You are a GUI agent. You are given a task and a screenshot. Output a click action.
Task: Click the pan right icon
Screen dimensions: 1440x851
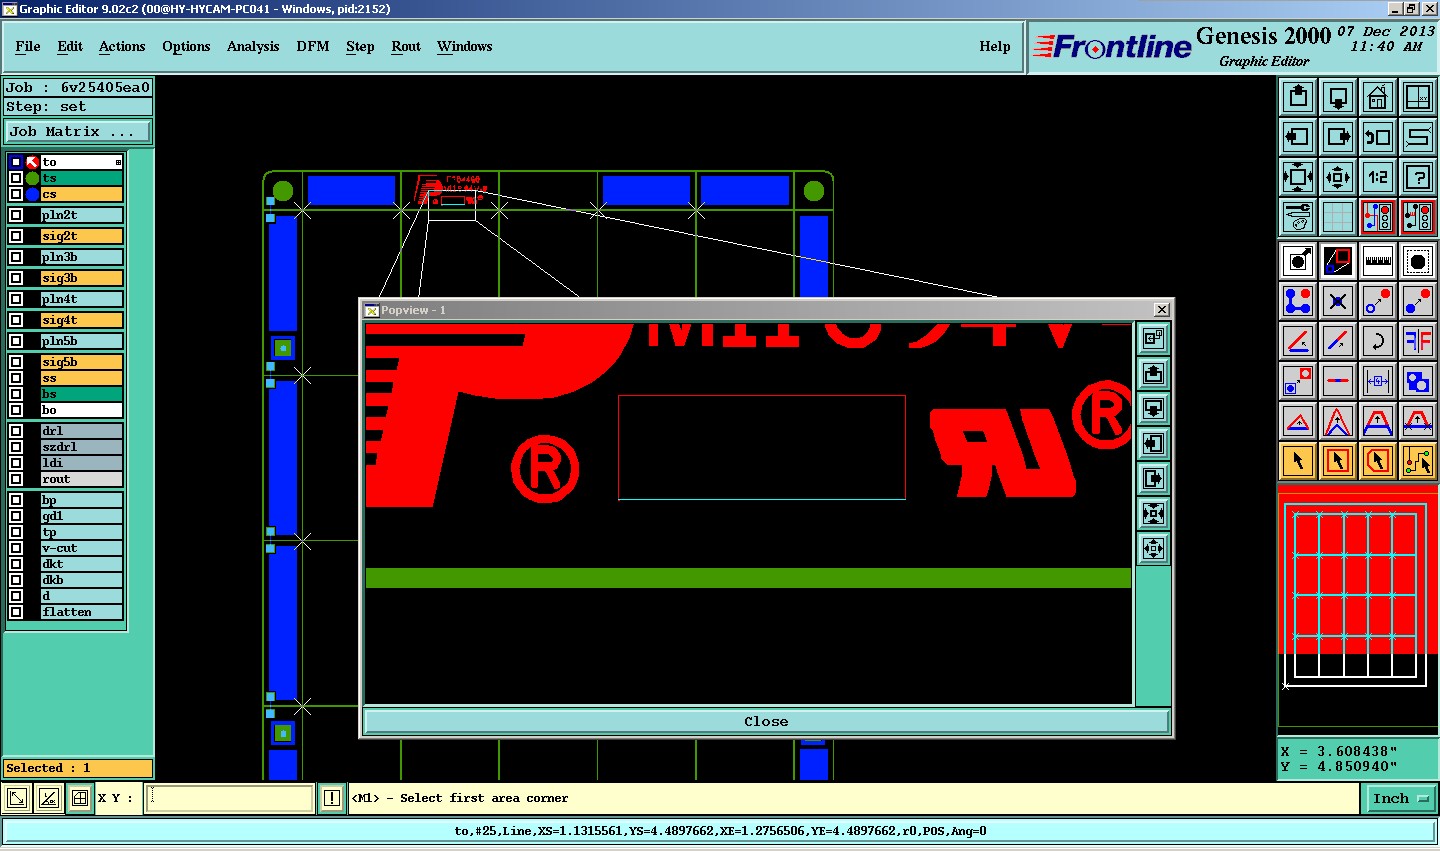1338,137
